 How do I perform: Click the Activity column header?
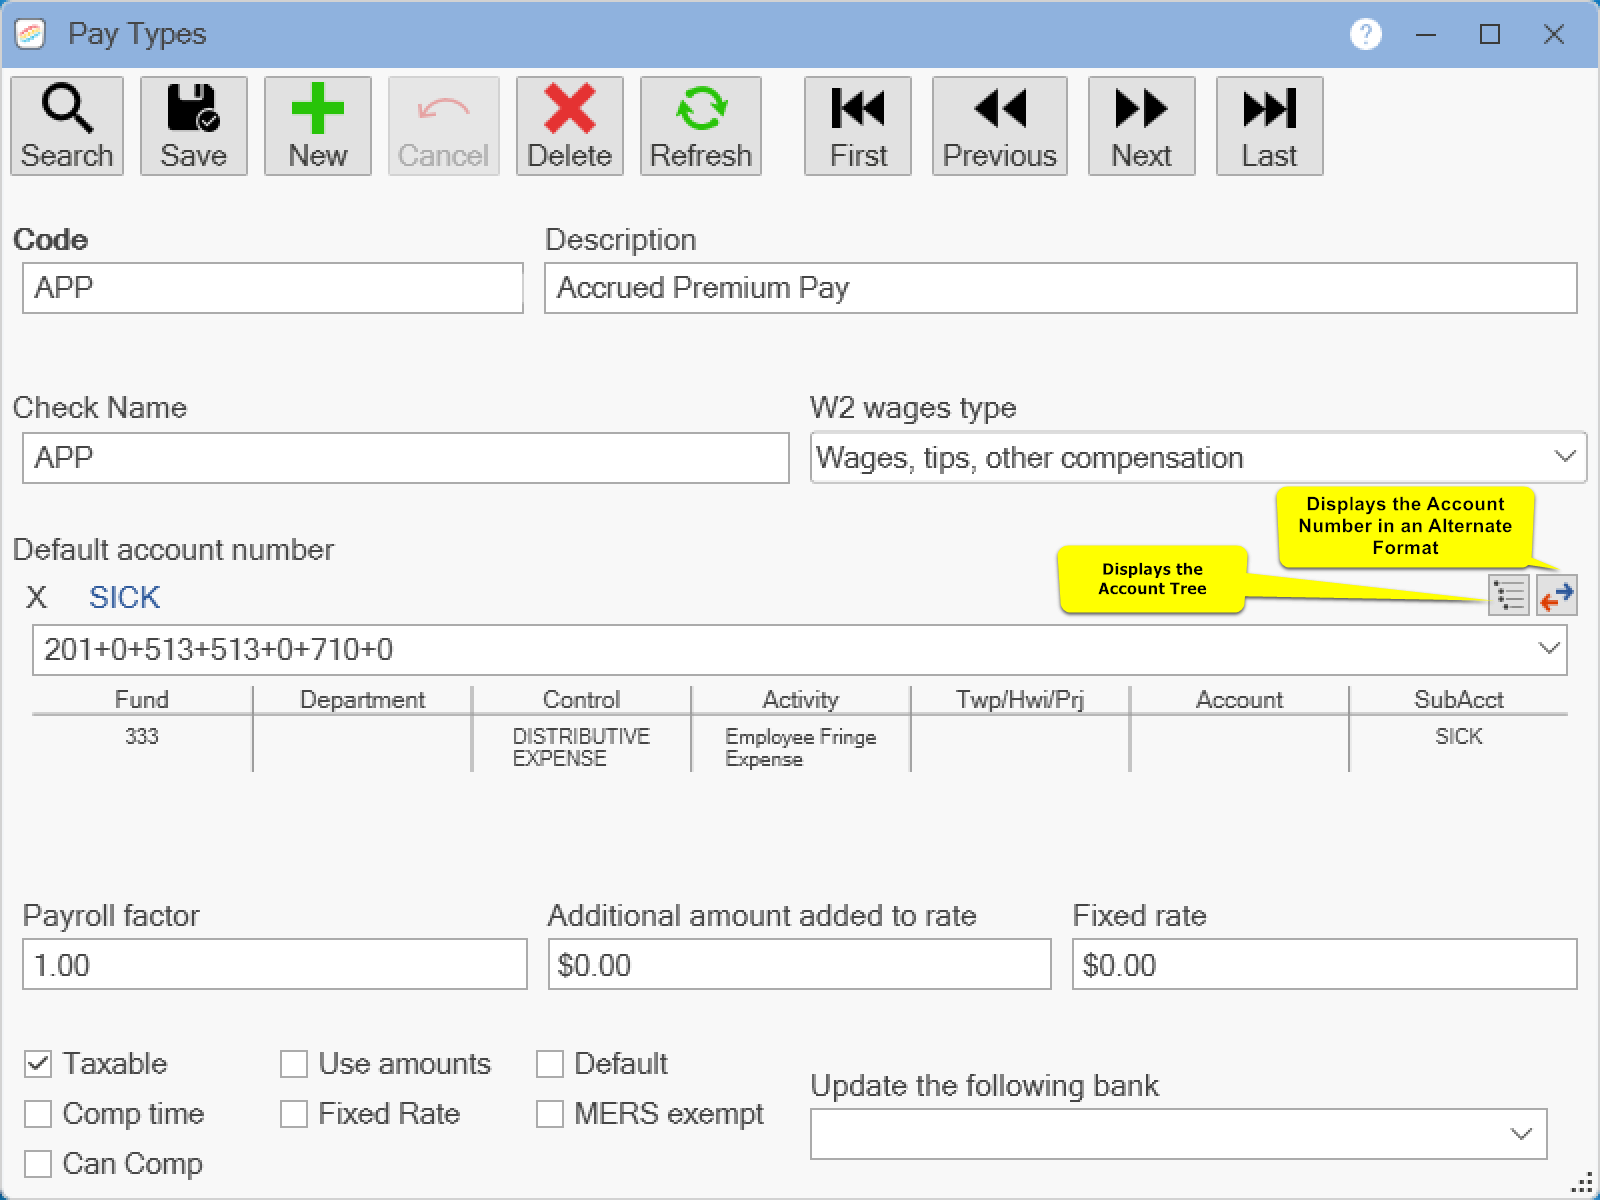click(800, 700)
